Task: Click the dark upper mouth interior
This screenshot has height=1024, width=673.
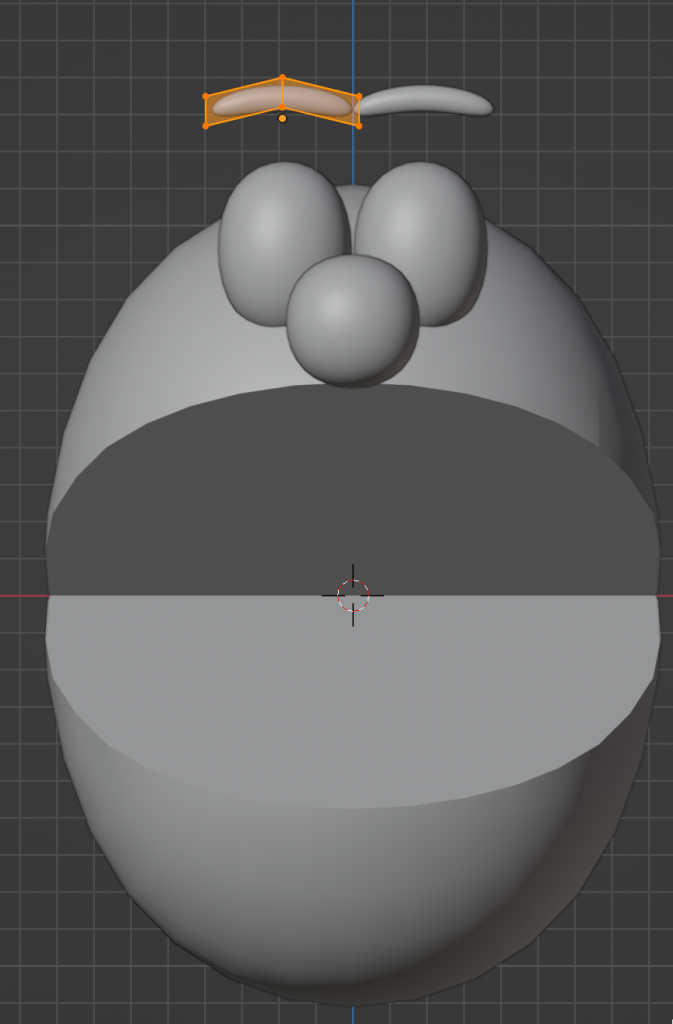Action: pos(350,490)
